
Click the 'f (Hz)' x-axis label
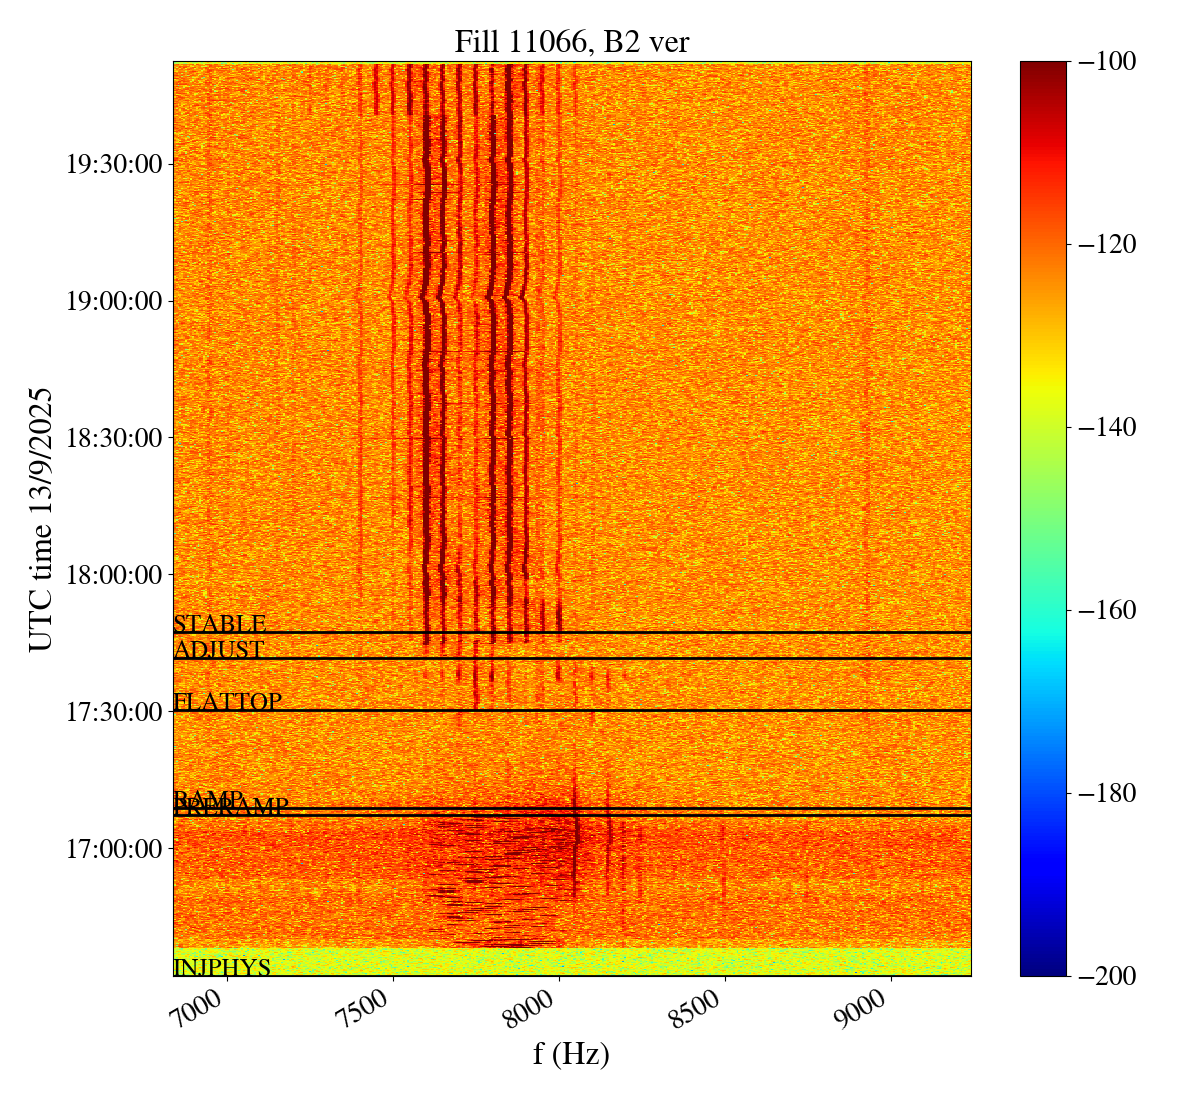coord(571,1054)
